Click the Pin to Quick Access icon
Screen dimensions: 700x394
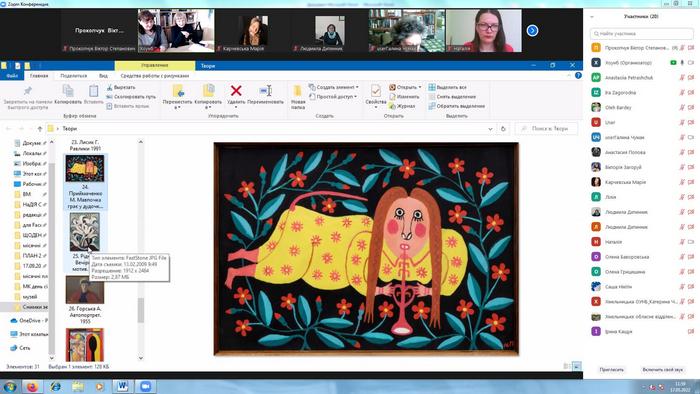(28, 91)
